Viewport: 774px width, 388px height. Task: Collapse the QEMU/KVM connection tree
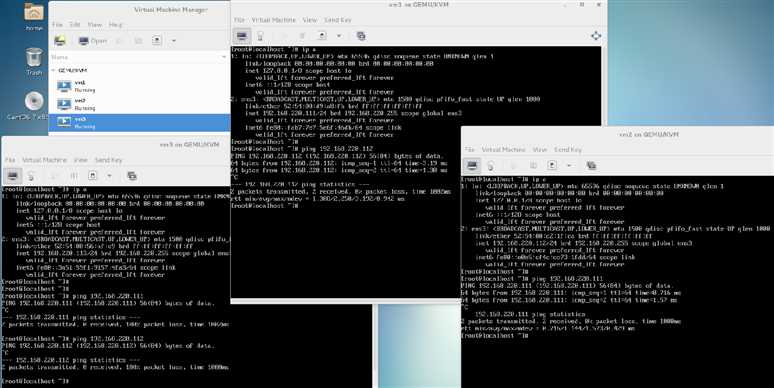coord(53,71)
